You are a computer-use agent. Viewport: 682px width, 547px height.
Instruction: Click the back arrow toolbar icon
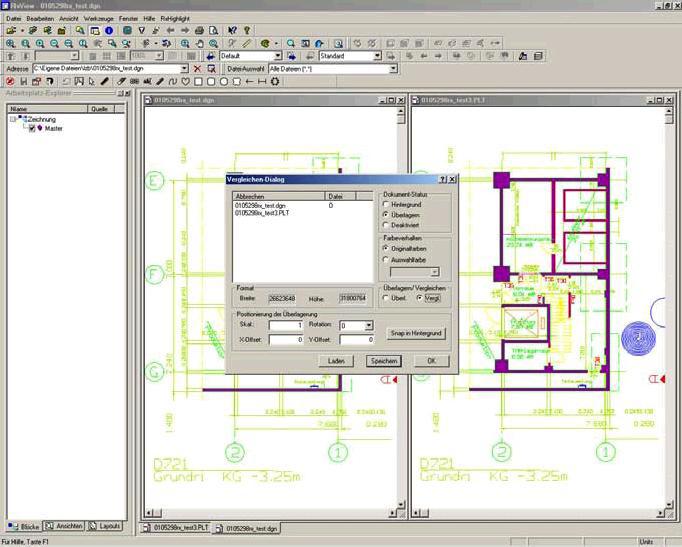[170, 30]
